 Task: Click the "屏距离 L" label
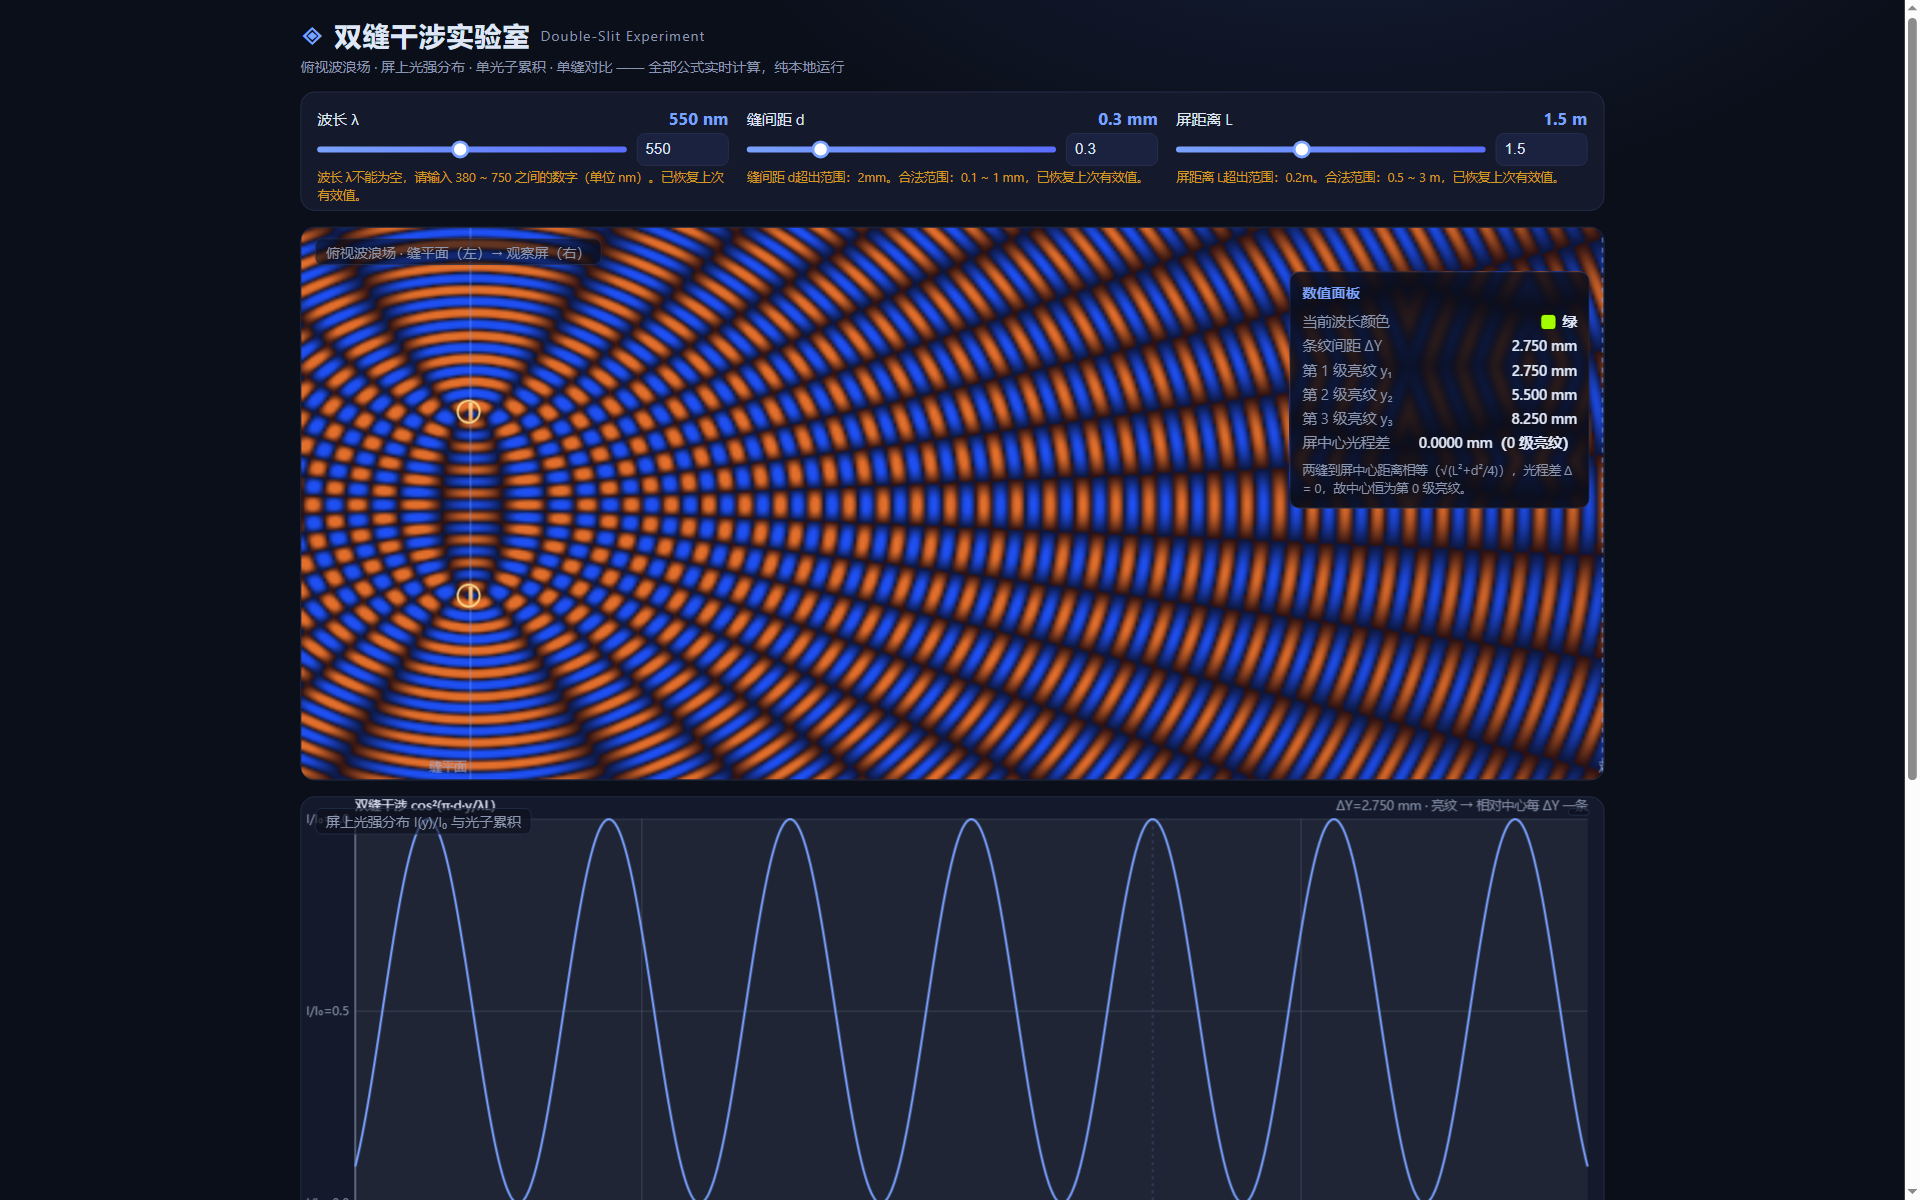point(1204,120)
